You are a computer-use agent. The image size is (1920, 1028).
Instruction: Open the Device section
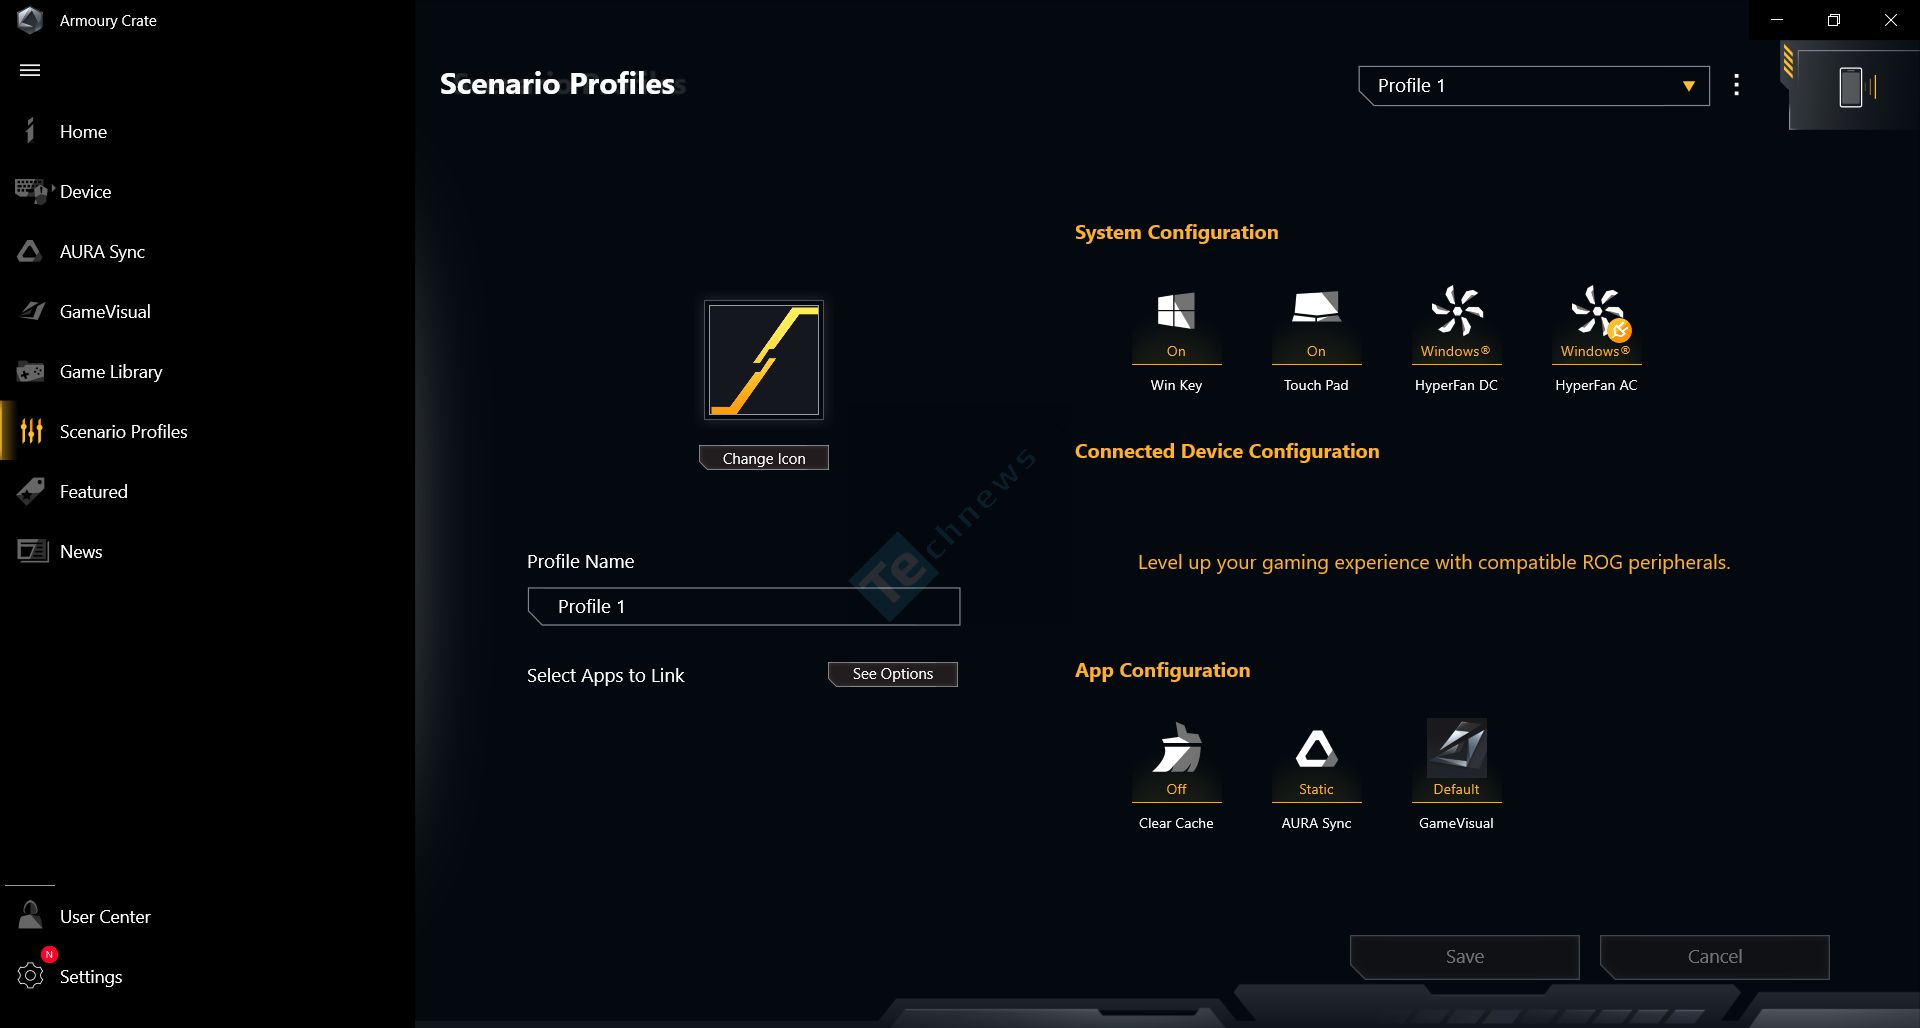[x=85, y=191]
